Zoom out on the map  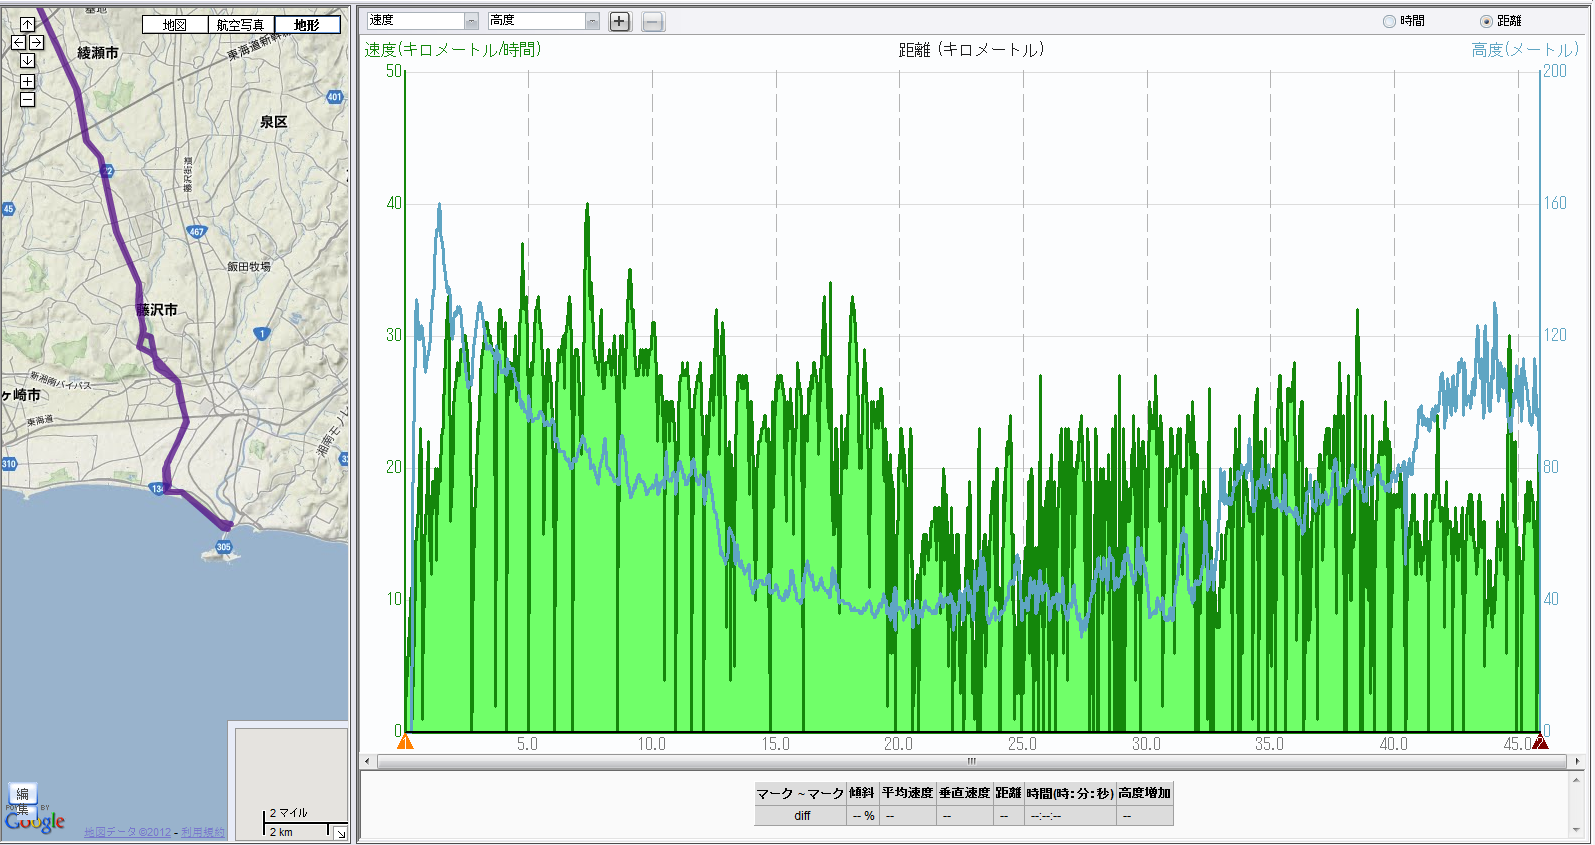click(27, 100)
